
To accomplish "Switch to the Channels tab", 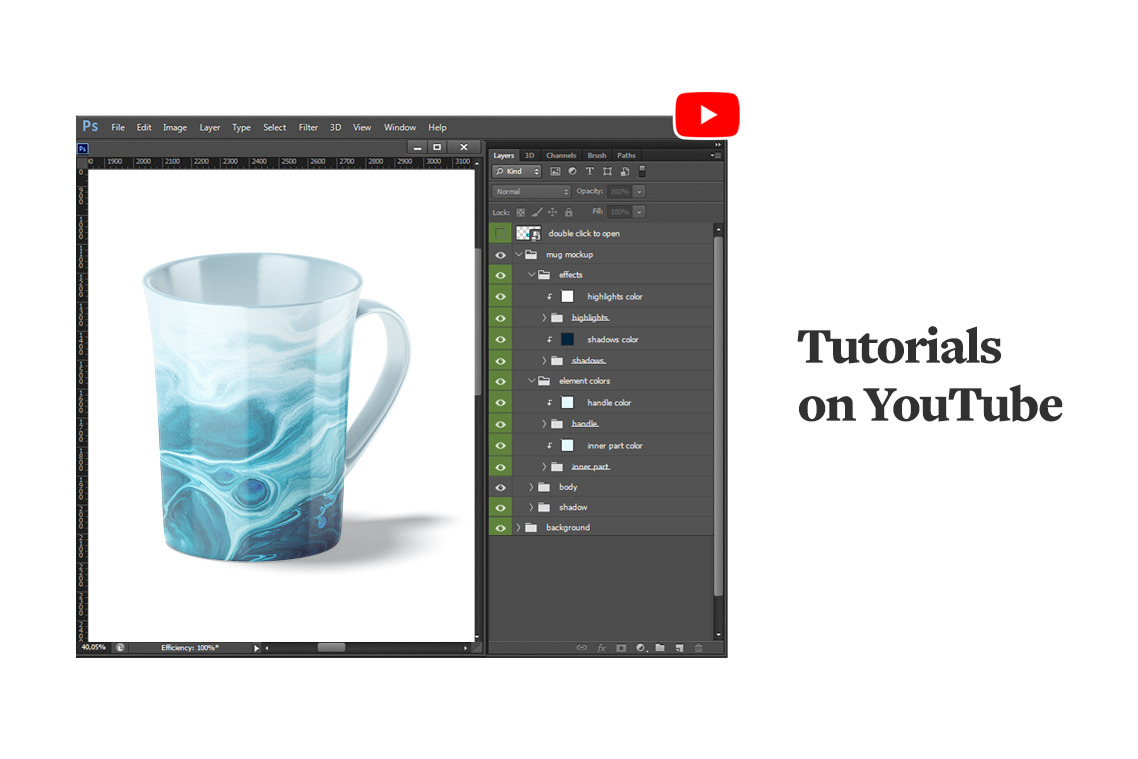I will pos(561,155).
